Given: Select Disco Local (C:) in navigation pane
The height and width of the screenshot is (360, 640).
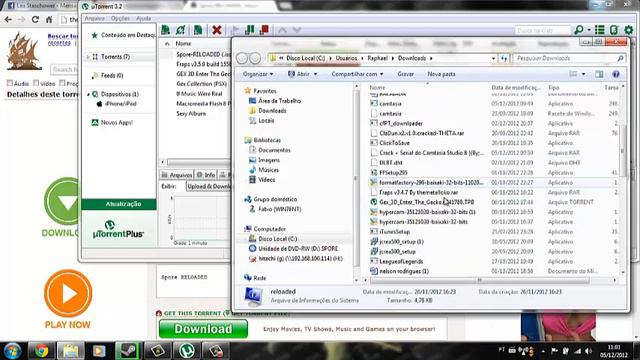Looking at the screenshot, I should pyautogui.click(x=278, y=239).
